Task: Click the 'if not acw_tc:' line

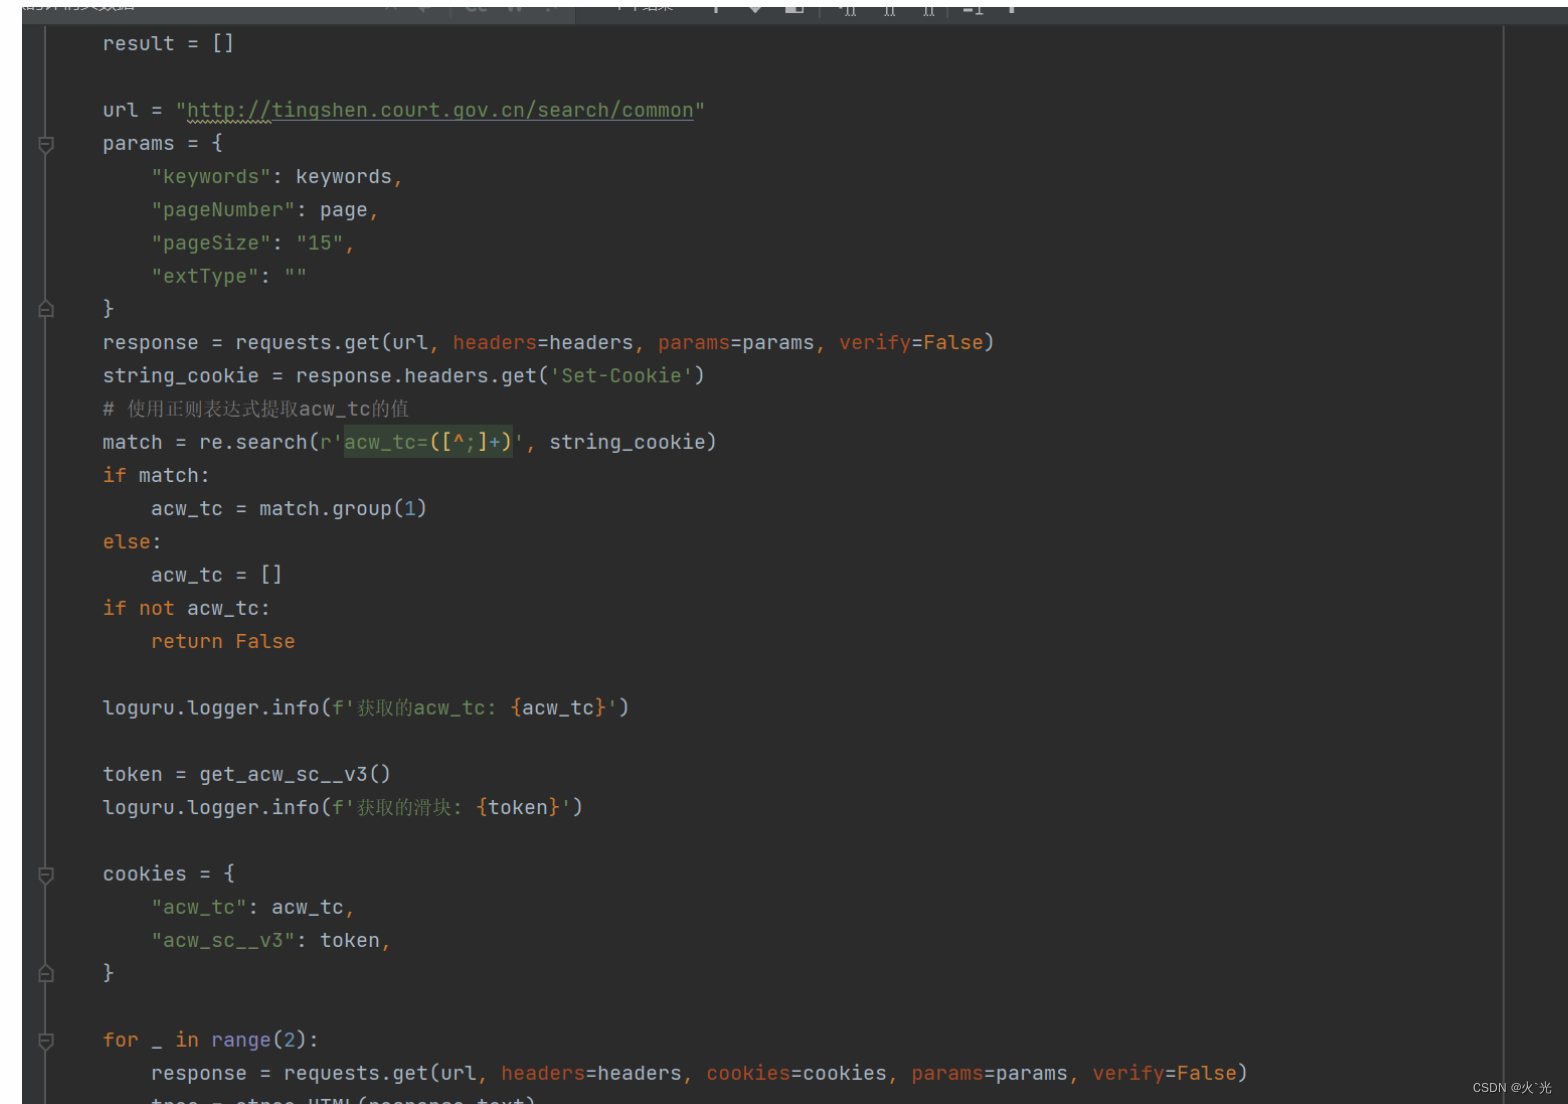Action: [x=186, y=608]
